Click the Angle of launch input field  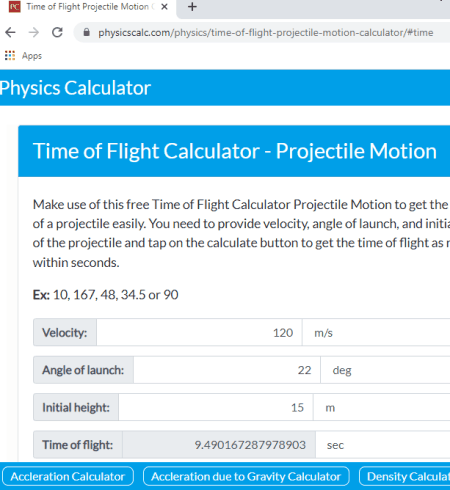coord(227,370)
